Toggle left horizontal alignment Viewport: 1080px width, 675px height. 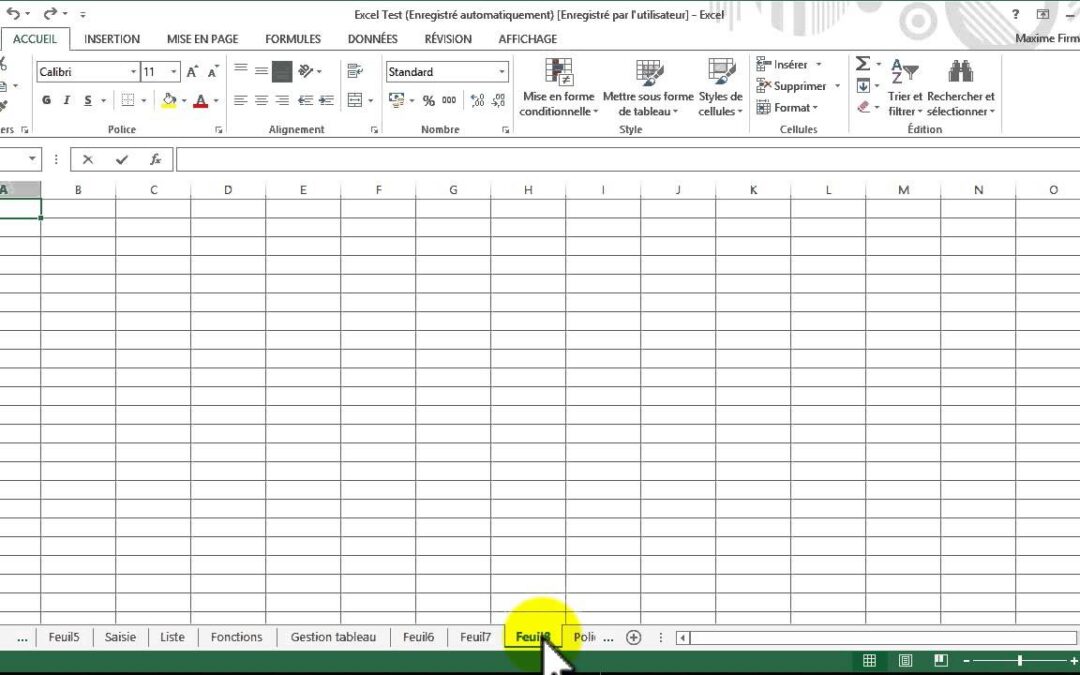240,101
